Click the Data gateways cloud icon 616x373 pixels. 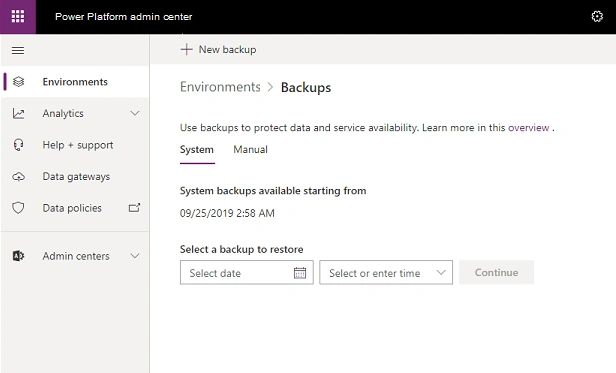click(x=18, y=177)
